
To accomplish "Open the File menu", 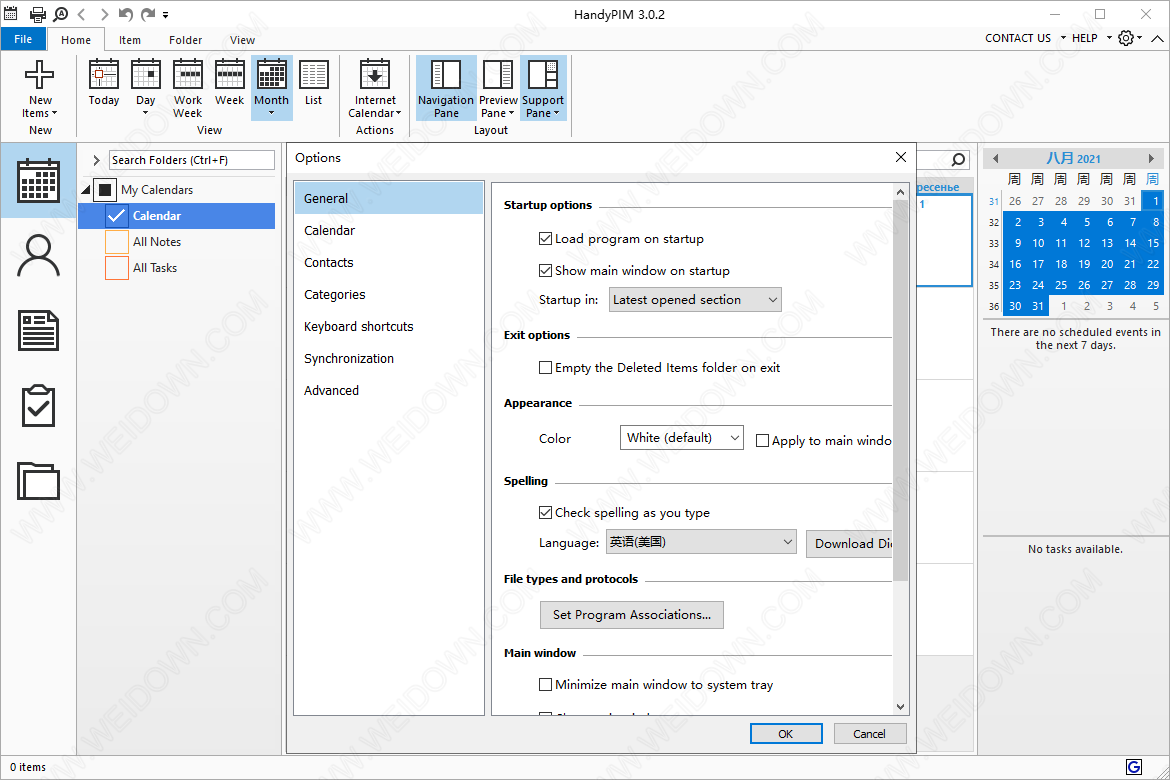I will point(24,39).
